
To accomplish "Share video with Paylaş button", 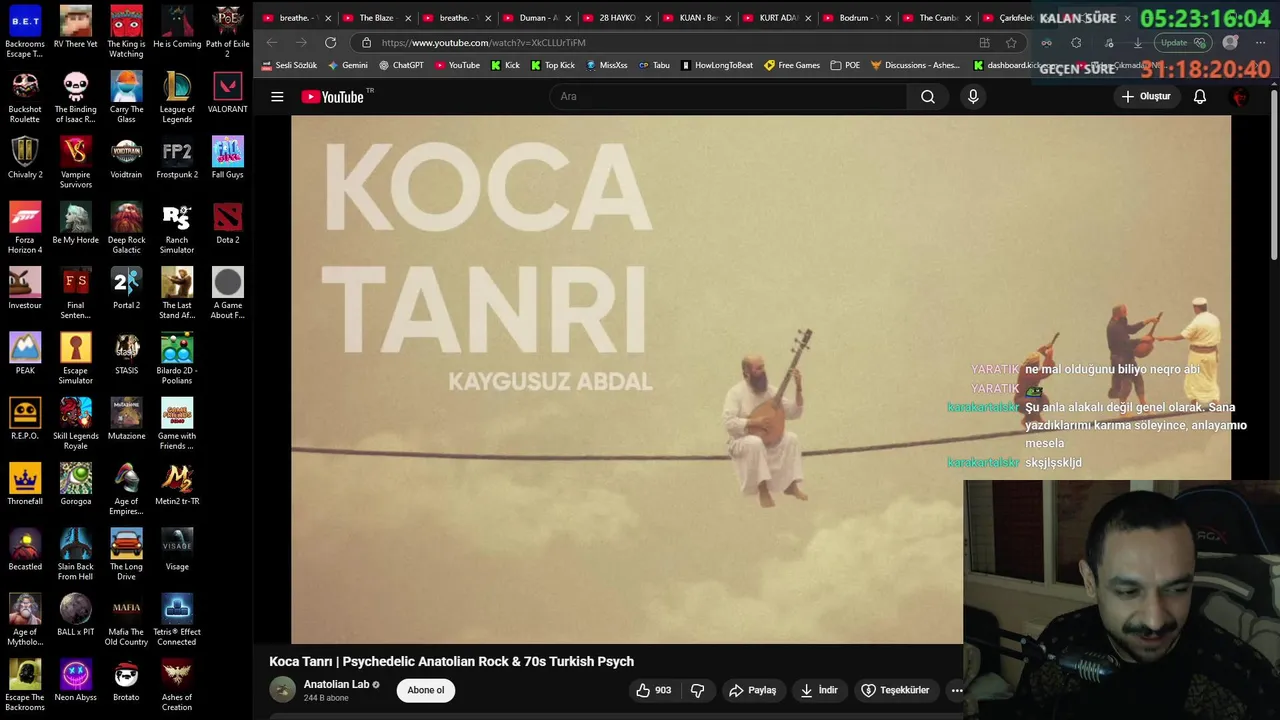I will 752,690.
